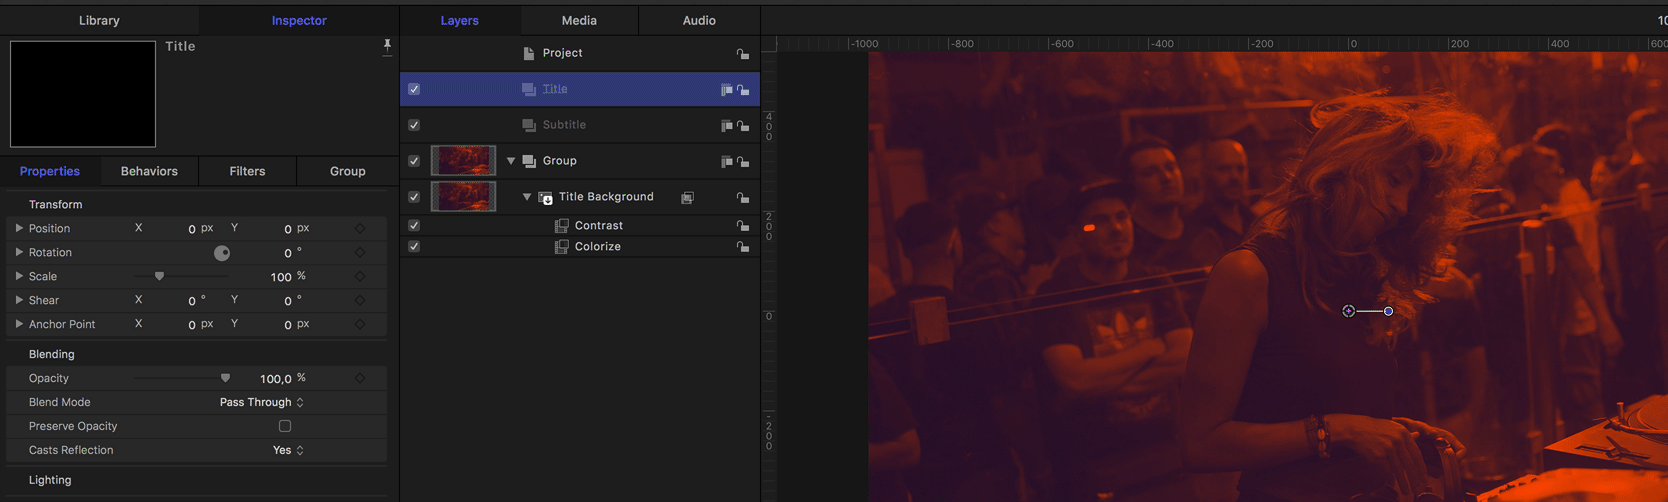Click the Group layer thumbnail
This screenshot has height=502, width=1668.
[463, 160]
